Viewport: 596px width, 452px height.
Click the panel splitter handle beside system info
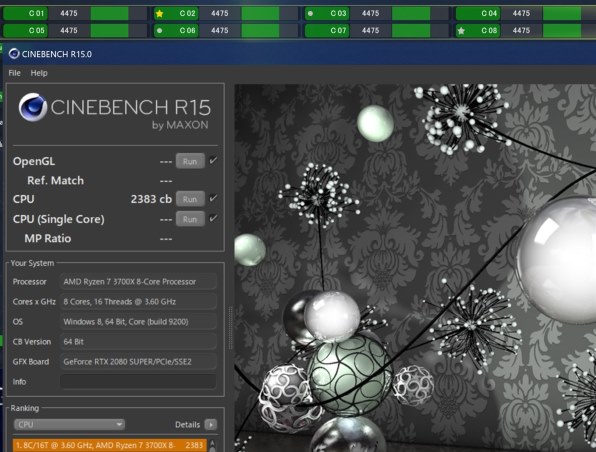coord(230,328)
